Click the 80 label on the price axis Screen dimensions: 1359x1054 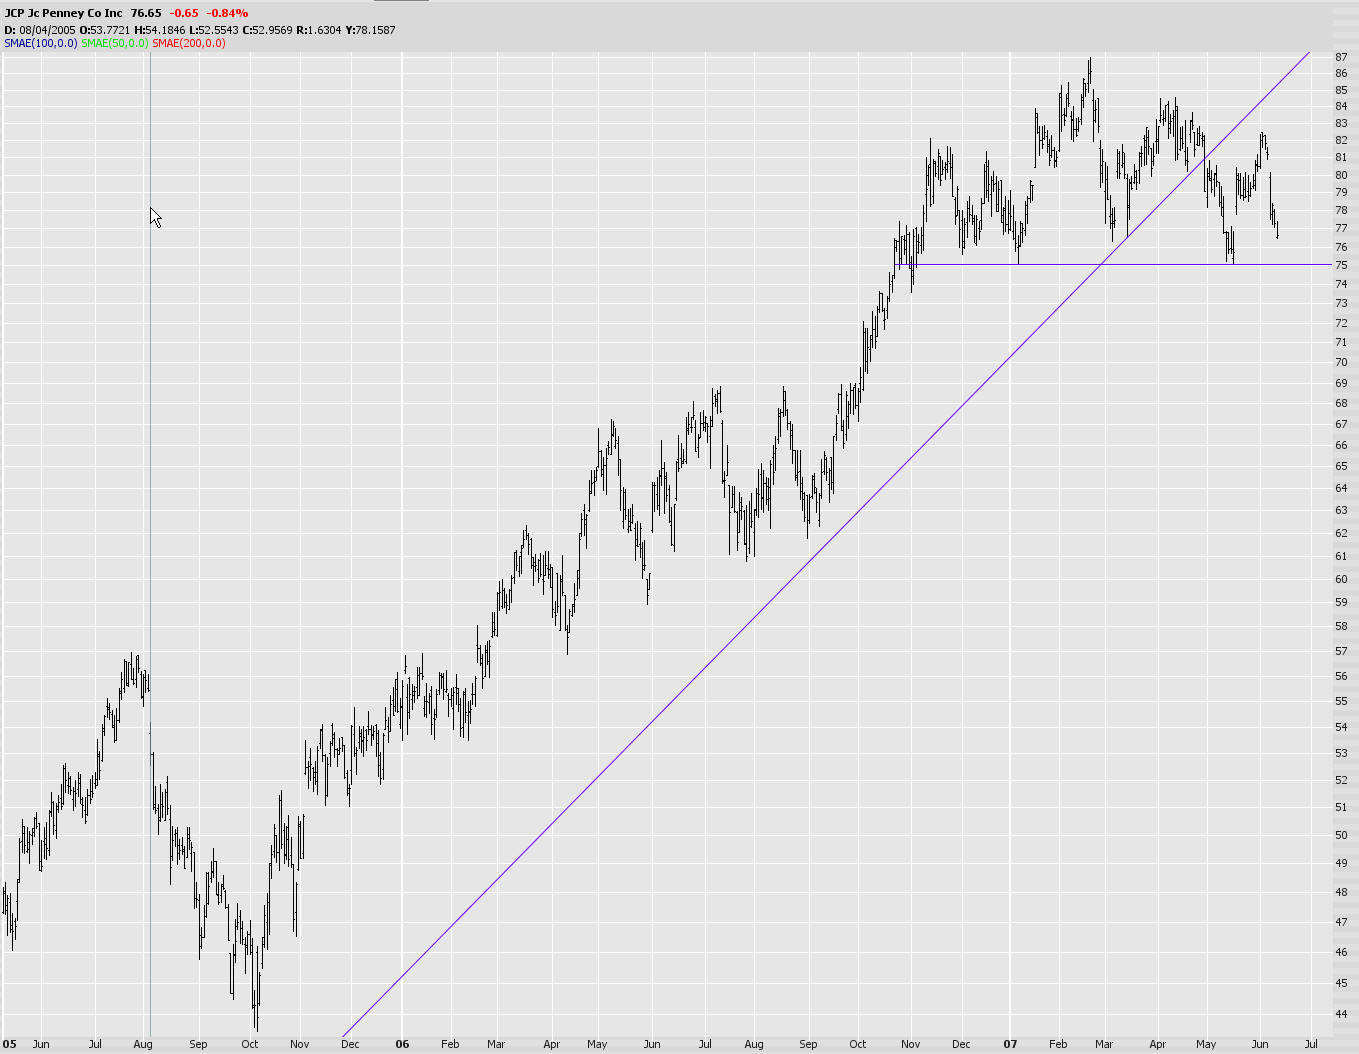click(x=1341, y=175)
